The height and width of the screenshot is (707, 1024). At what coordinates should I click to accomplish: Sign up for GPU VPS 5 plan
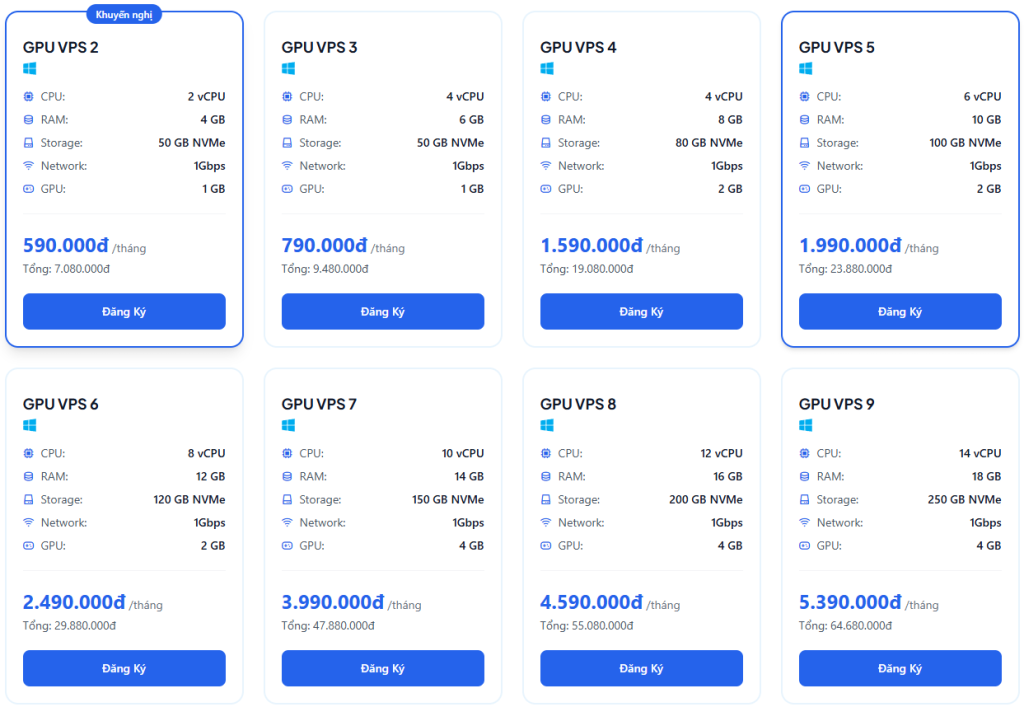click(x=900, y=312)
